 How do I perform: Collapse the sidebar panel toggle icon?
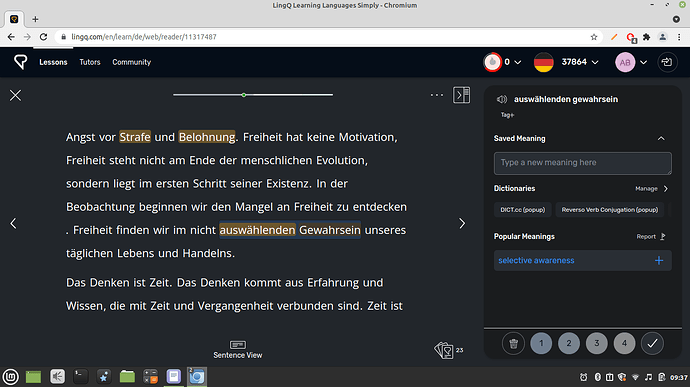[462, 95]
